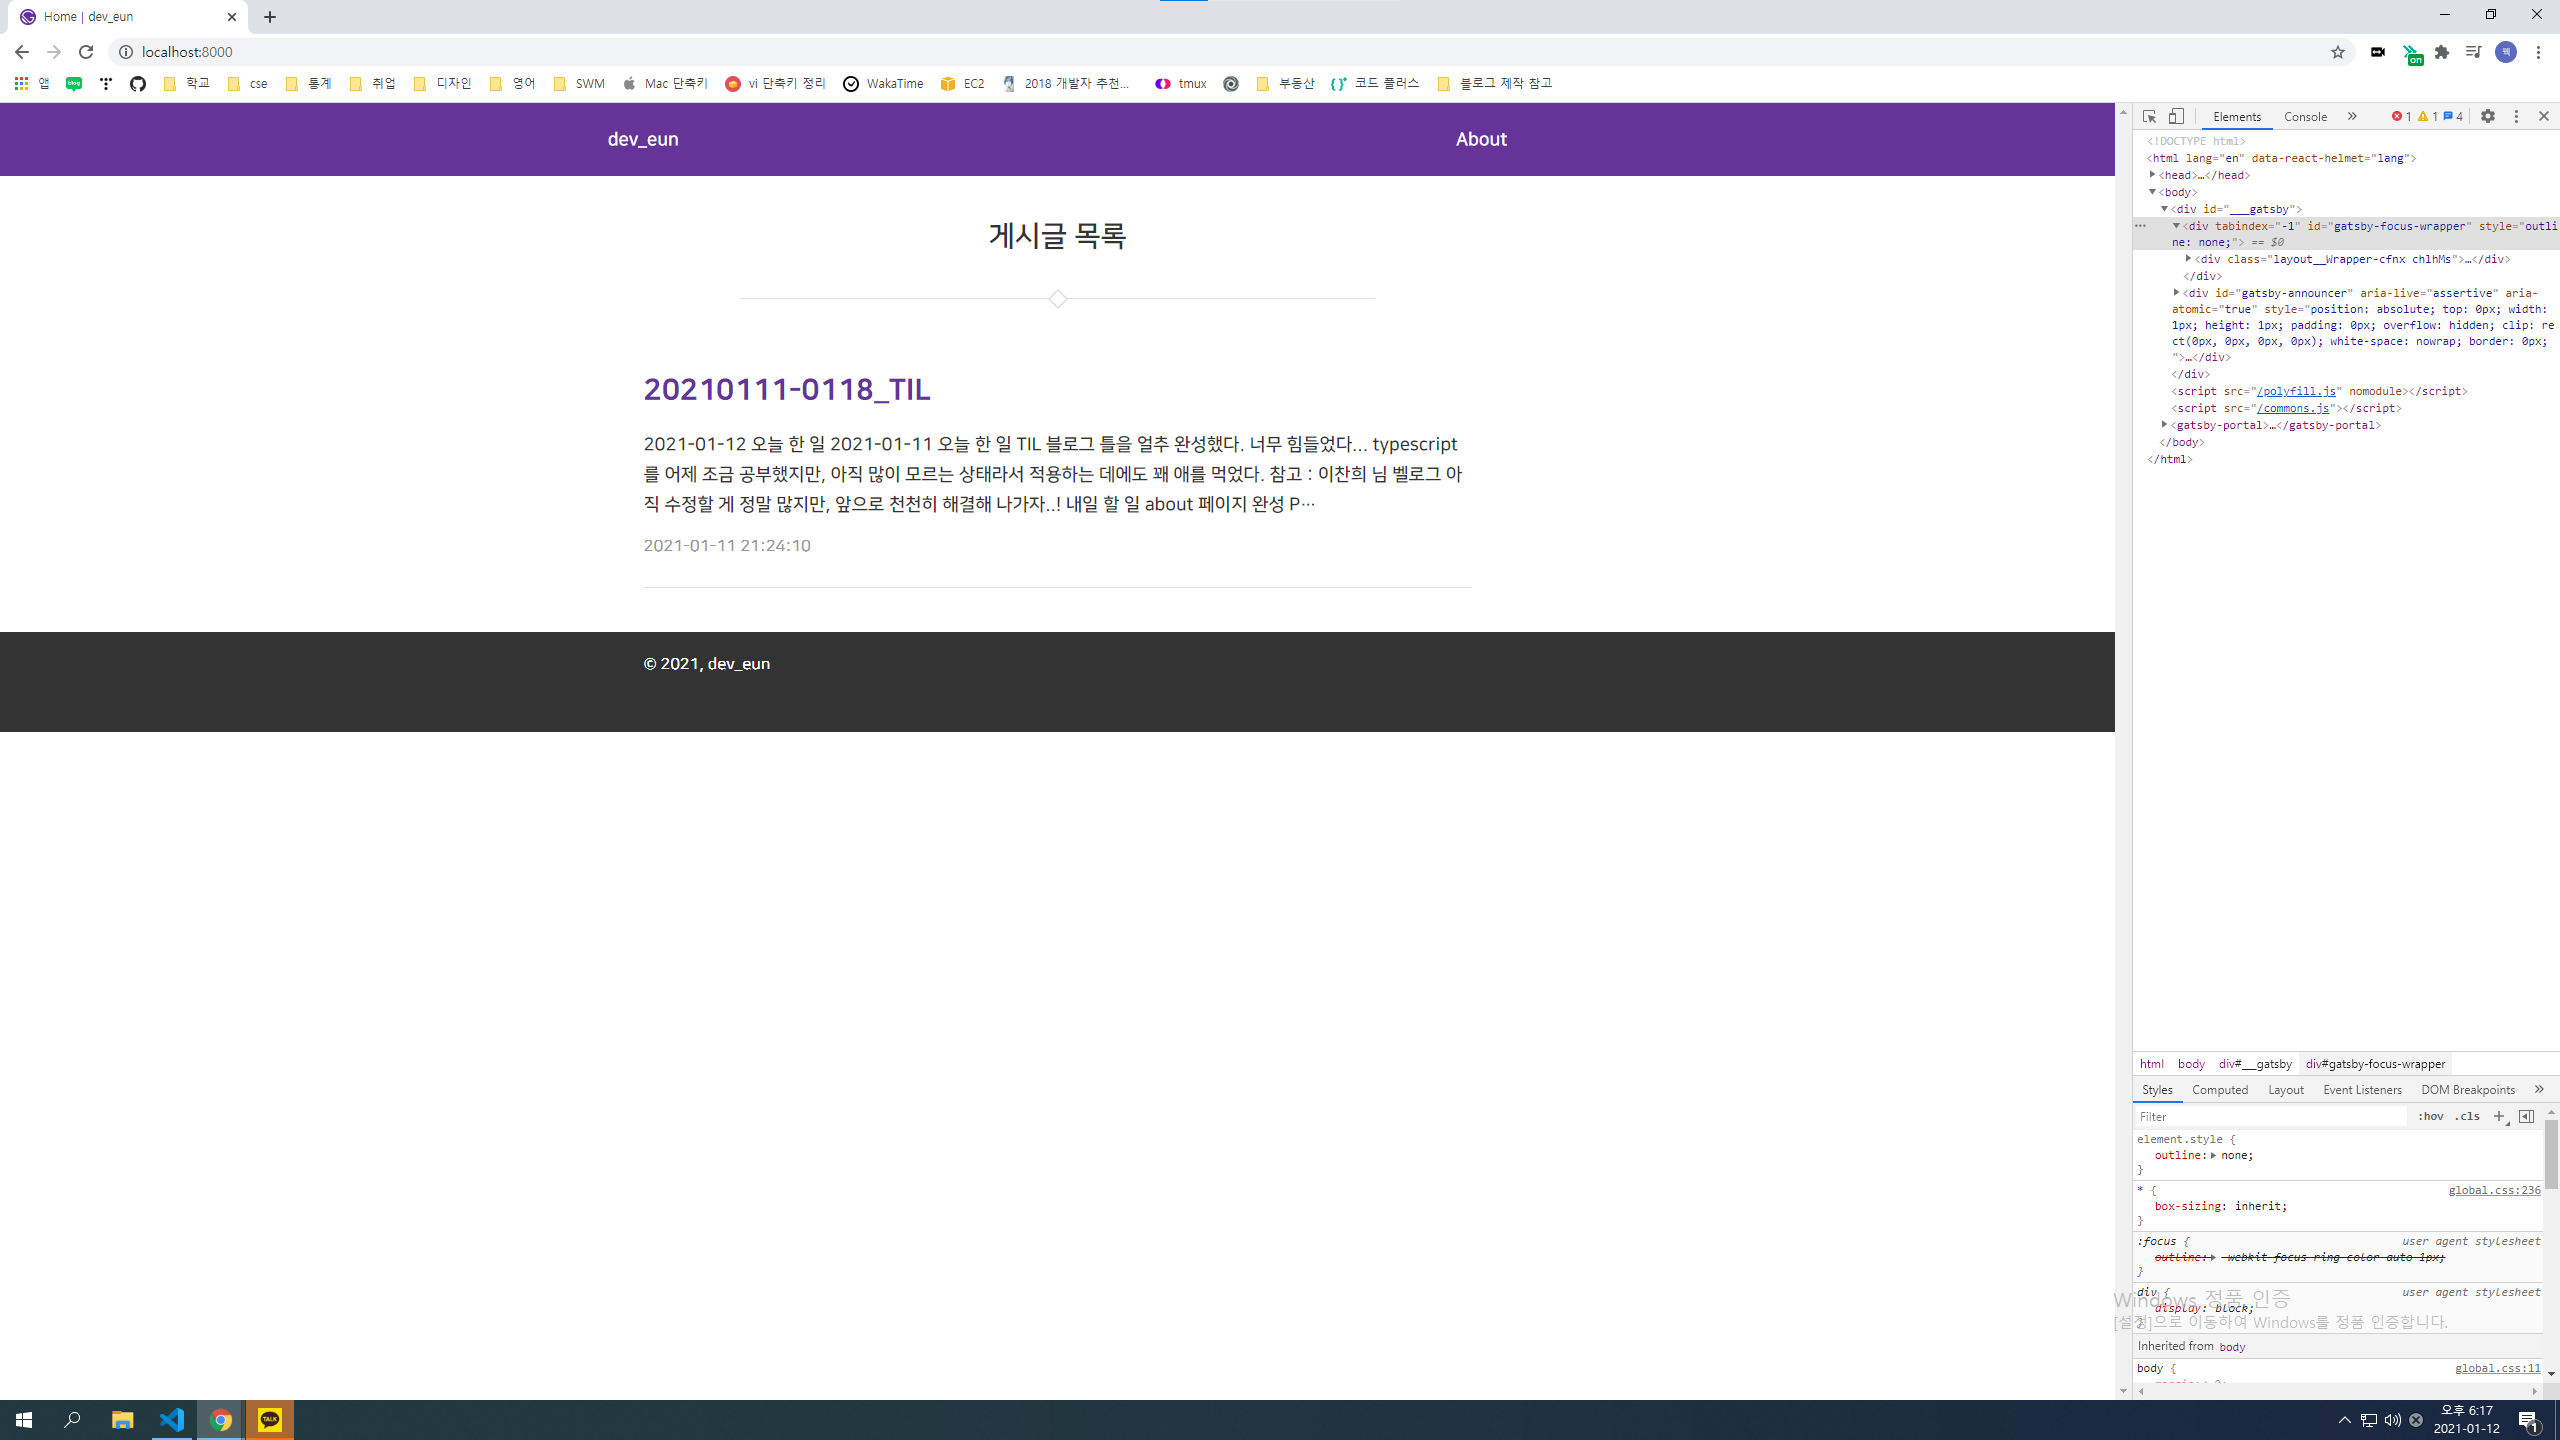
Task: Reload the localhost page
Action: [86, 52]
